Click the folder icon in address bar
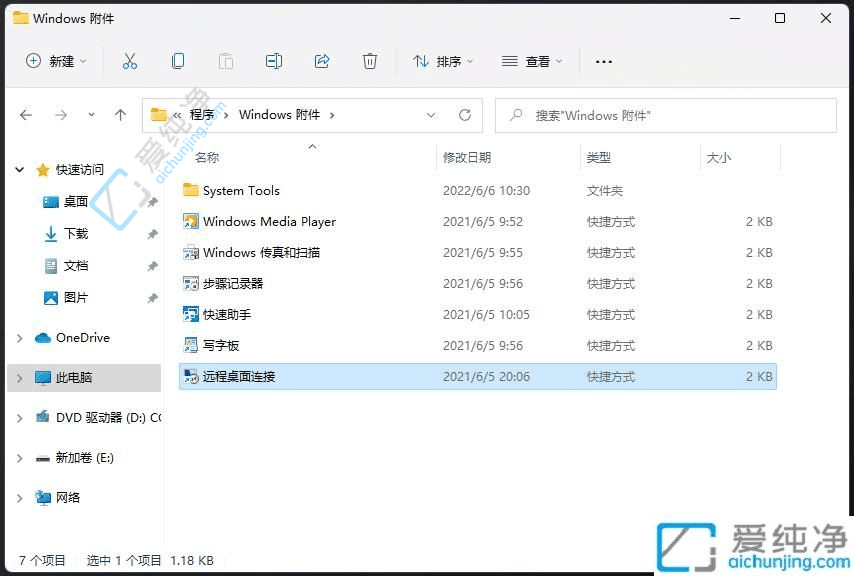 point(159,114)
